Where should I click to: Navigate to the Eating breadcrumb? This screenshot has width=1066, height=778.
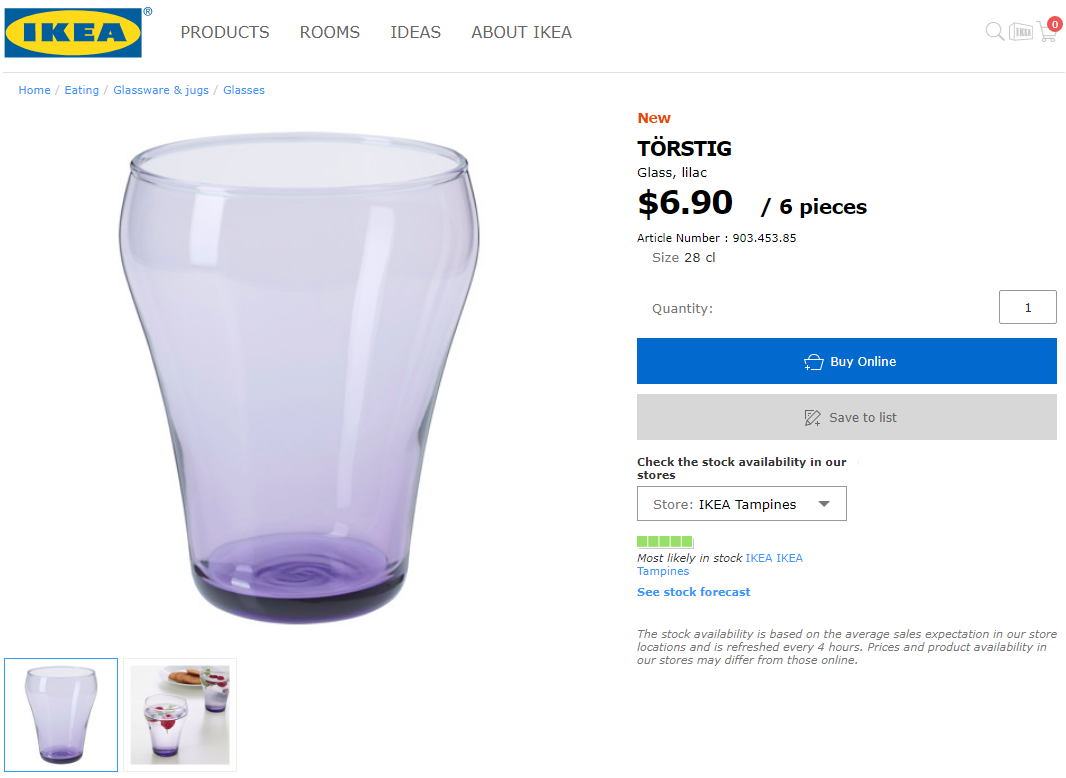tap(82, 90)
